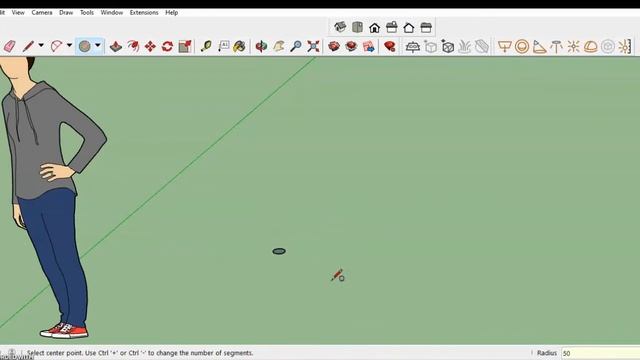Switch to Right view
Viewport: 640px width, 360px height.
pos(391,27)
